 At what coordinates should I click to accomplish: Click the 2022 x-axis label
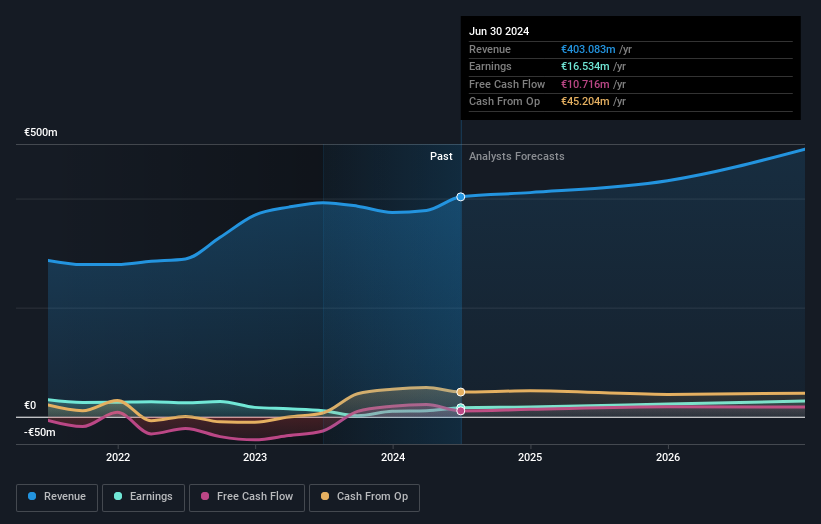coord(118,457)
